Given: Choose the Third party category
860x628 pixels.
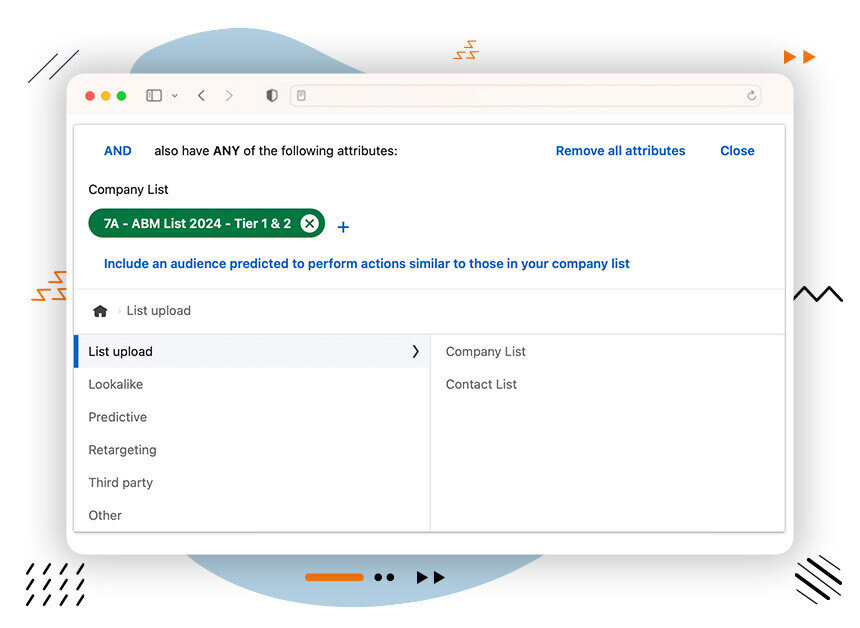Looking at the screenshot, I should [121, 483].
